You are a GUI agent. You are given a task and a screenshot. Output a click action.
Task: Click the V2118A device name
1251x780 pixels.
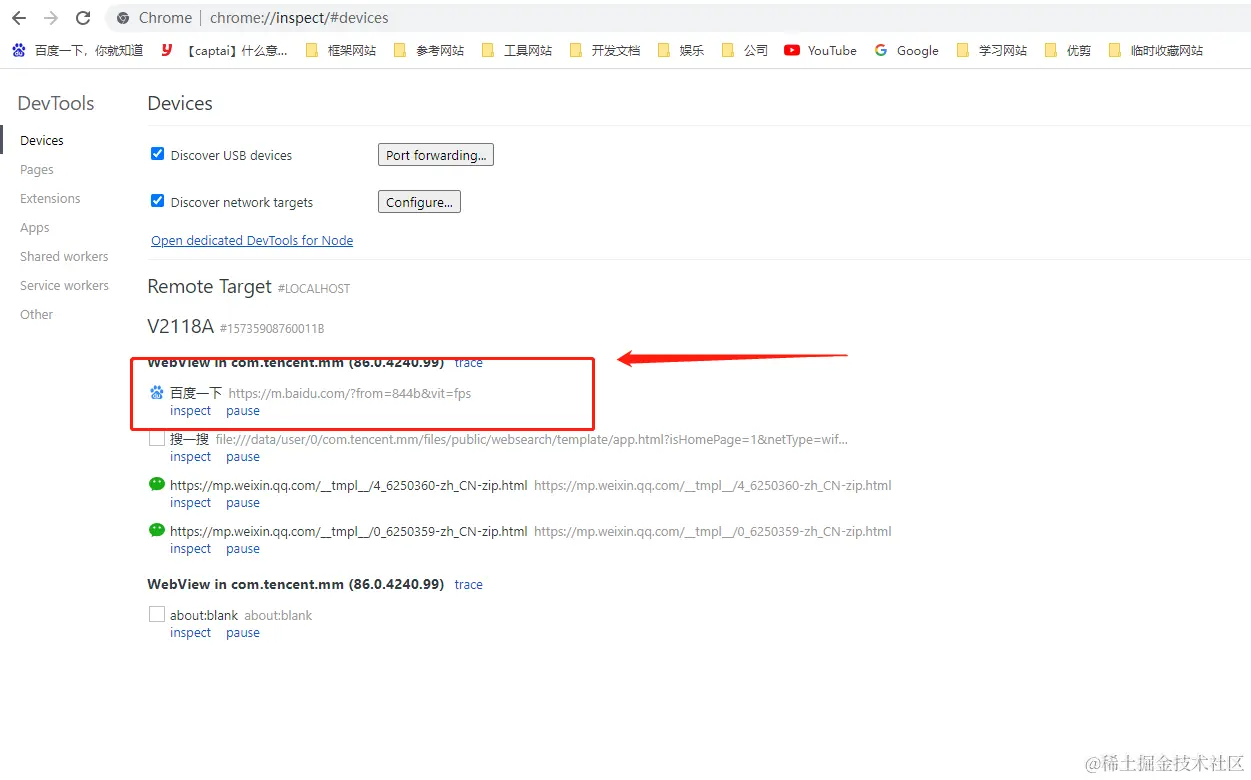point(181,327)
